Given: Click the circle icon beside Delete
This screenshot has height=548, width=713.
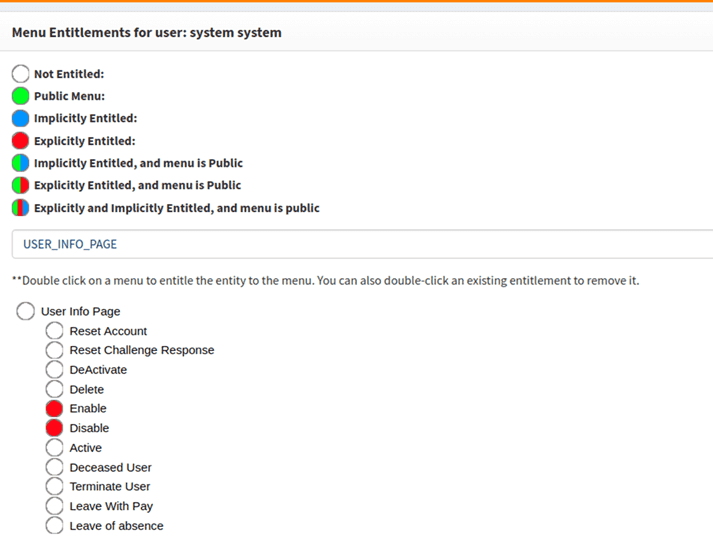Looking at the screenshot, I should [x=55, y=389].
